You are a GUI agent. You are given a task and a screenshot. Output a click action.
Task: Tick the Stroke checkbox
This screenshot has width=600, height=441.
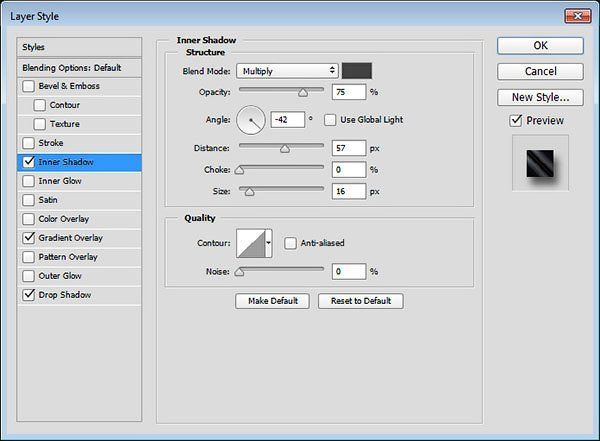28,143
